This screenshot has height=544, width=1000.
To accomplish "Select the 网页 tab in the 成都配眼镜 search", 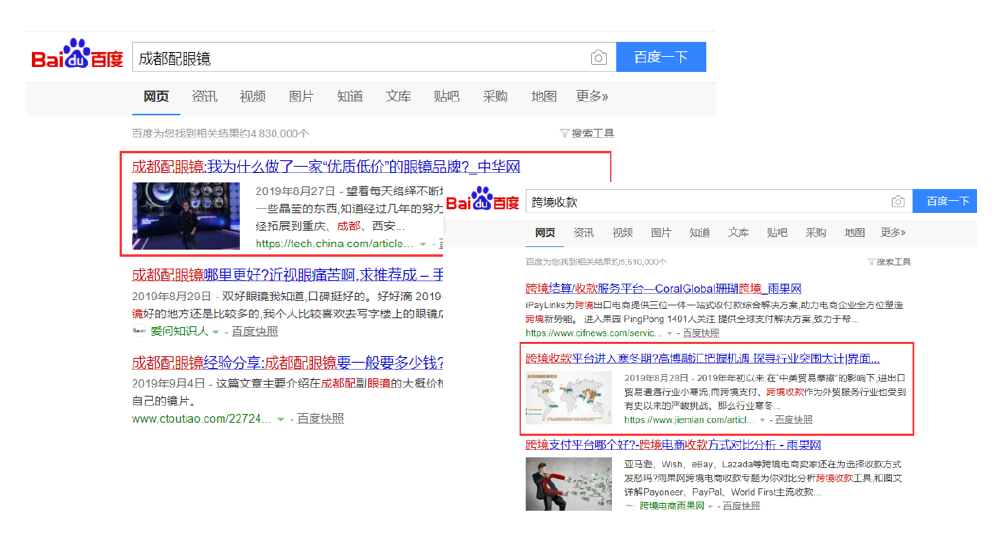I will point(156,96).
